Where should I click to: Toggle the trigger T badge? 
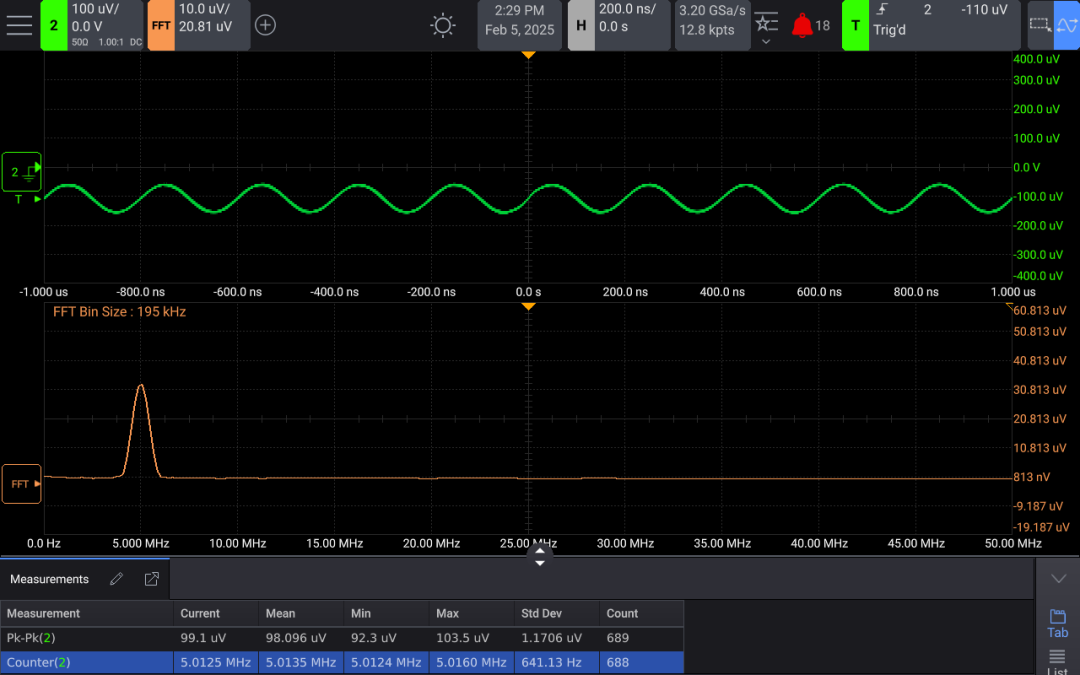coord(855,25)
